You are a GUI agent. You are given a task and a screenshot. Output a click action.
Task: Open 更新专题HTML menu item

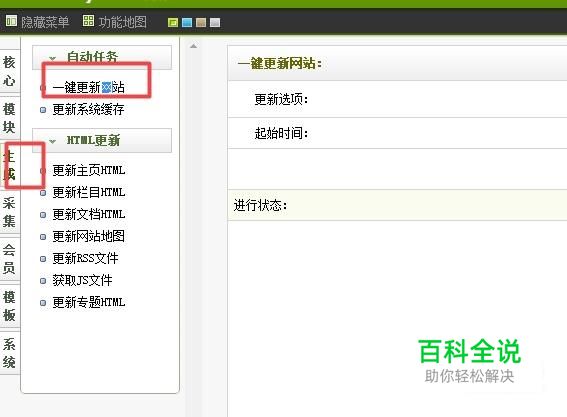coord(89,303)
